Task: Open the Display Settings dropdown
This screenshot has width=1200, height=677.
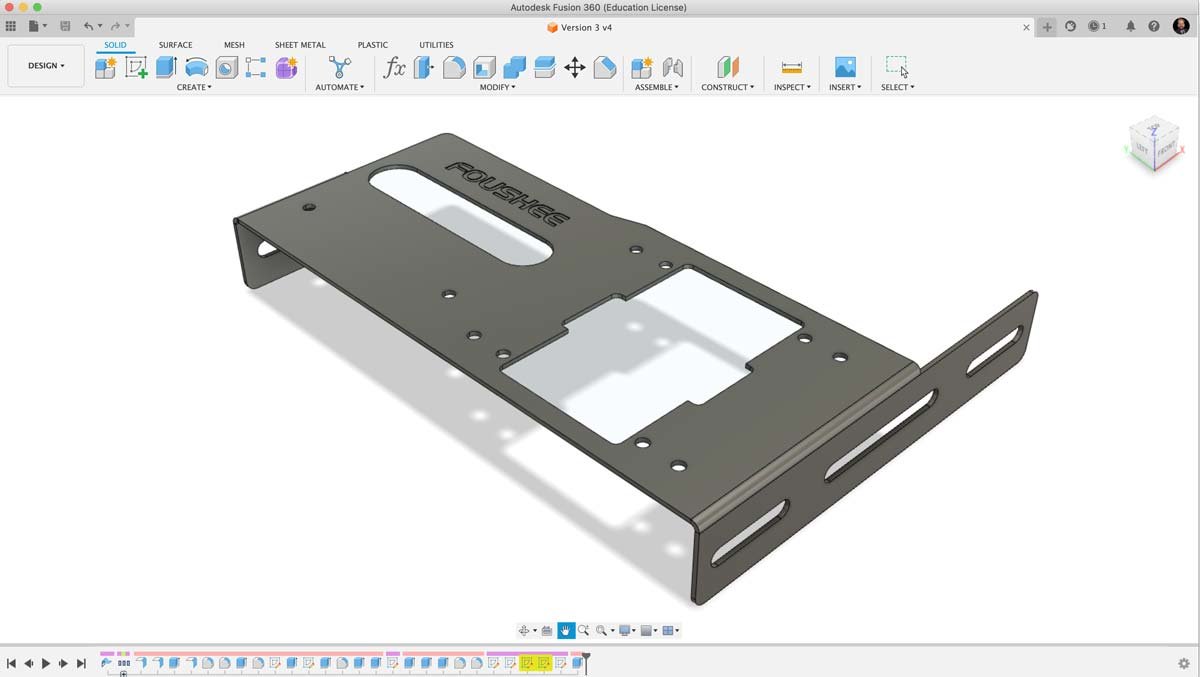Action: [629, 631]
